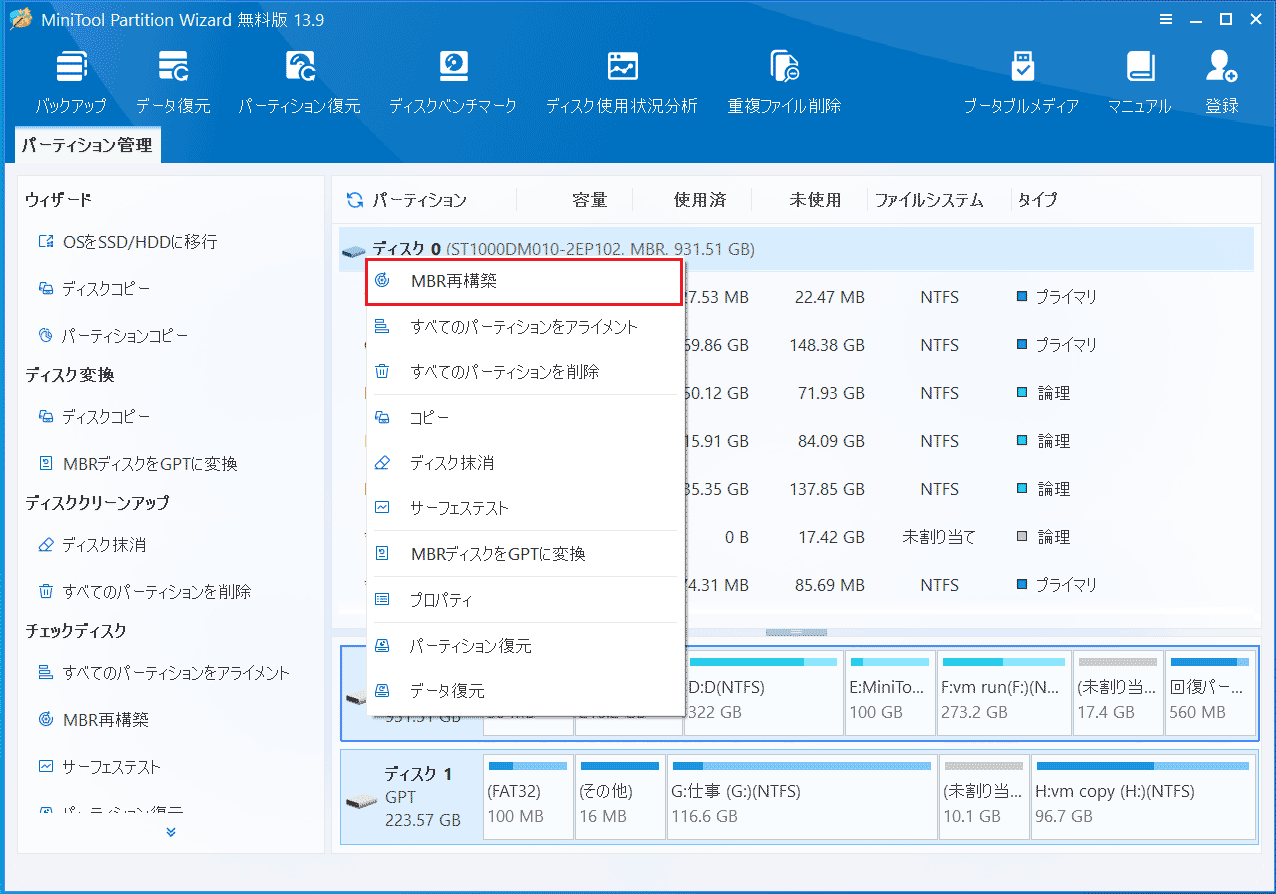Choose サーフェステスト from the context menu

tap(525, 508)
